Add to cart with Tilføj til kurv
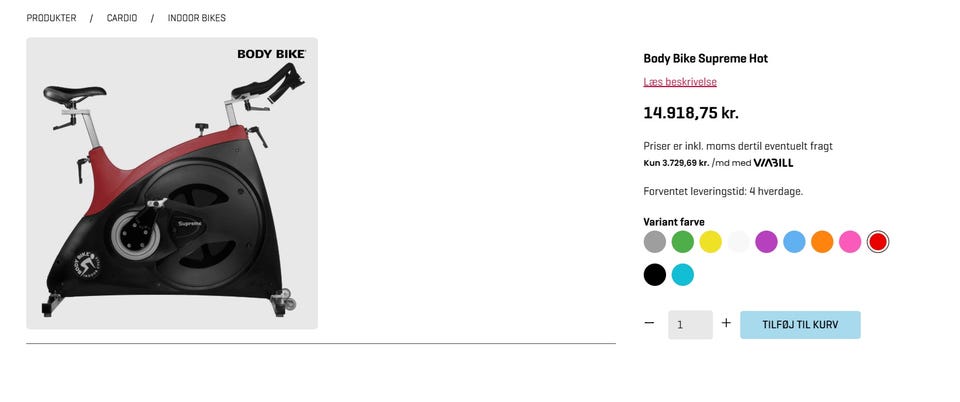 [800, 325]
